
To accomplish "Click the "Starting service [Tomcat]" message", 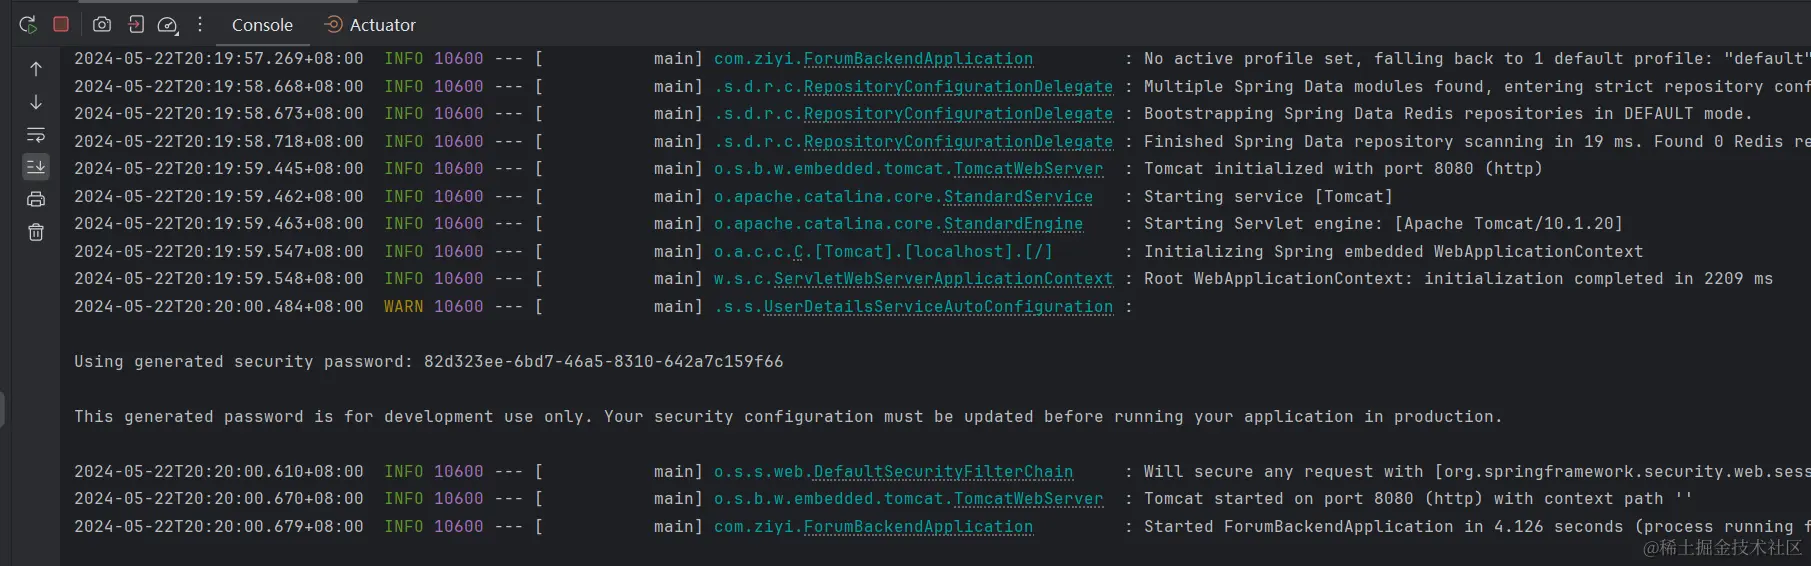I will click(x=1268, y=197).
